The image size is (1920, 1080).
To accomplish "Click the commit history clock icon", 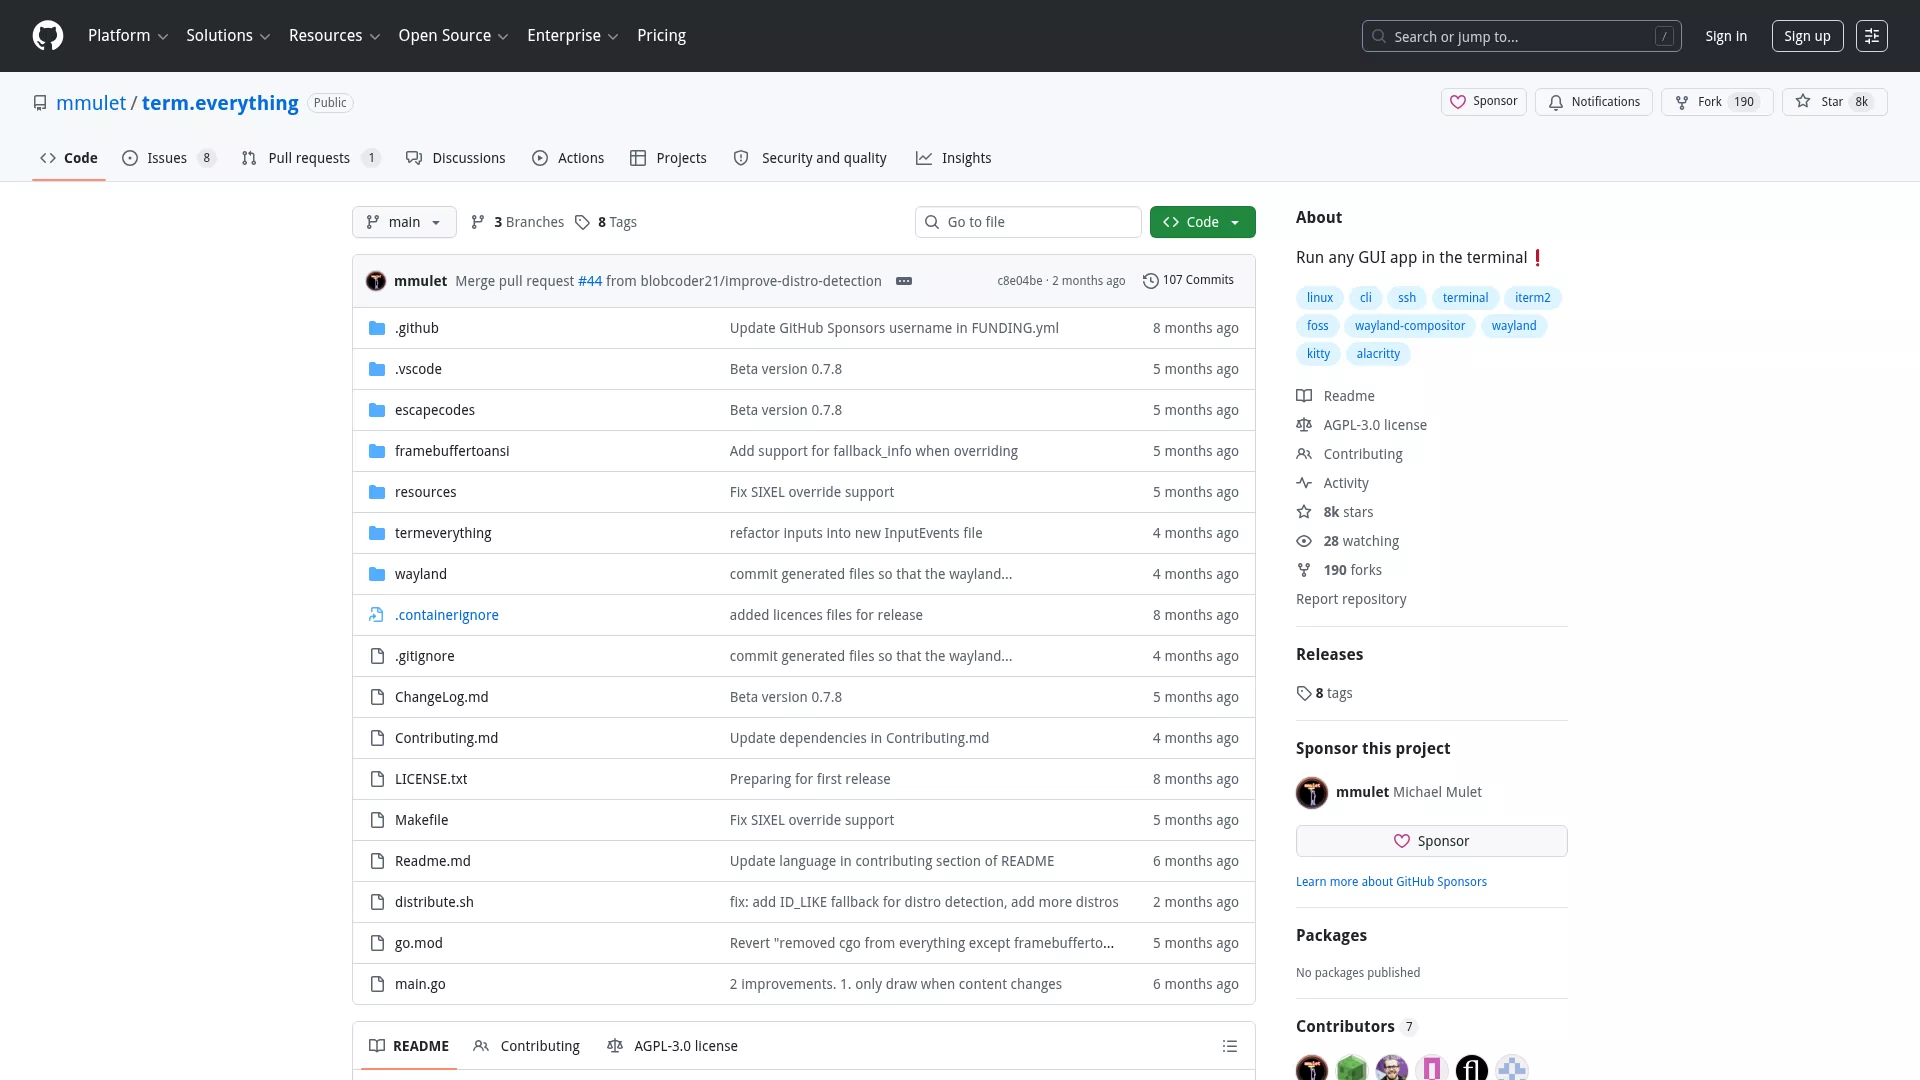I will point(1151,281).
